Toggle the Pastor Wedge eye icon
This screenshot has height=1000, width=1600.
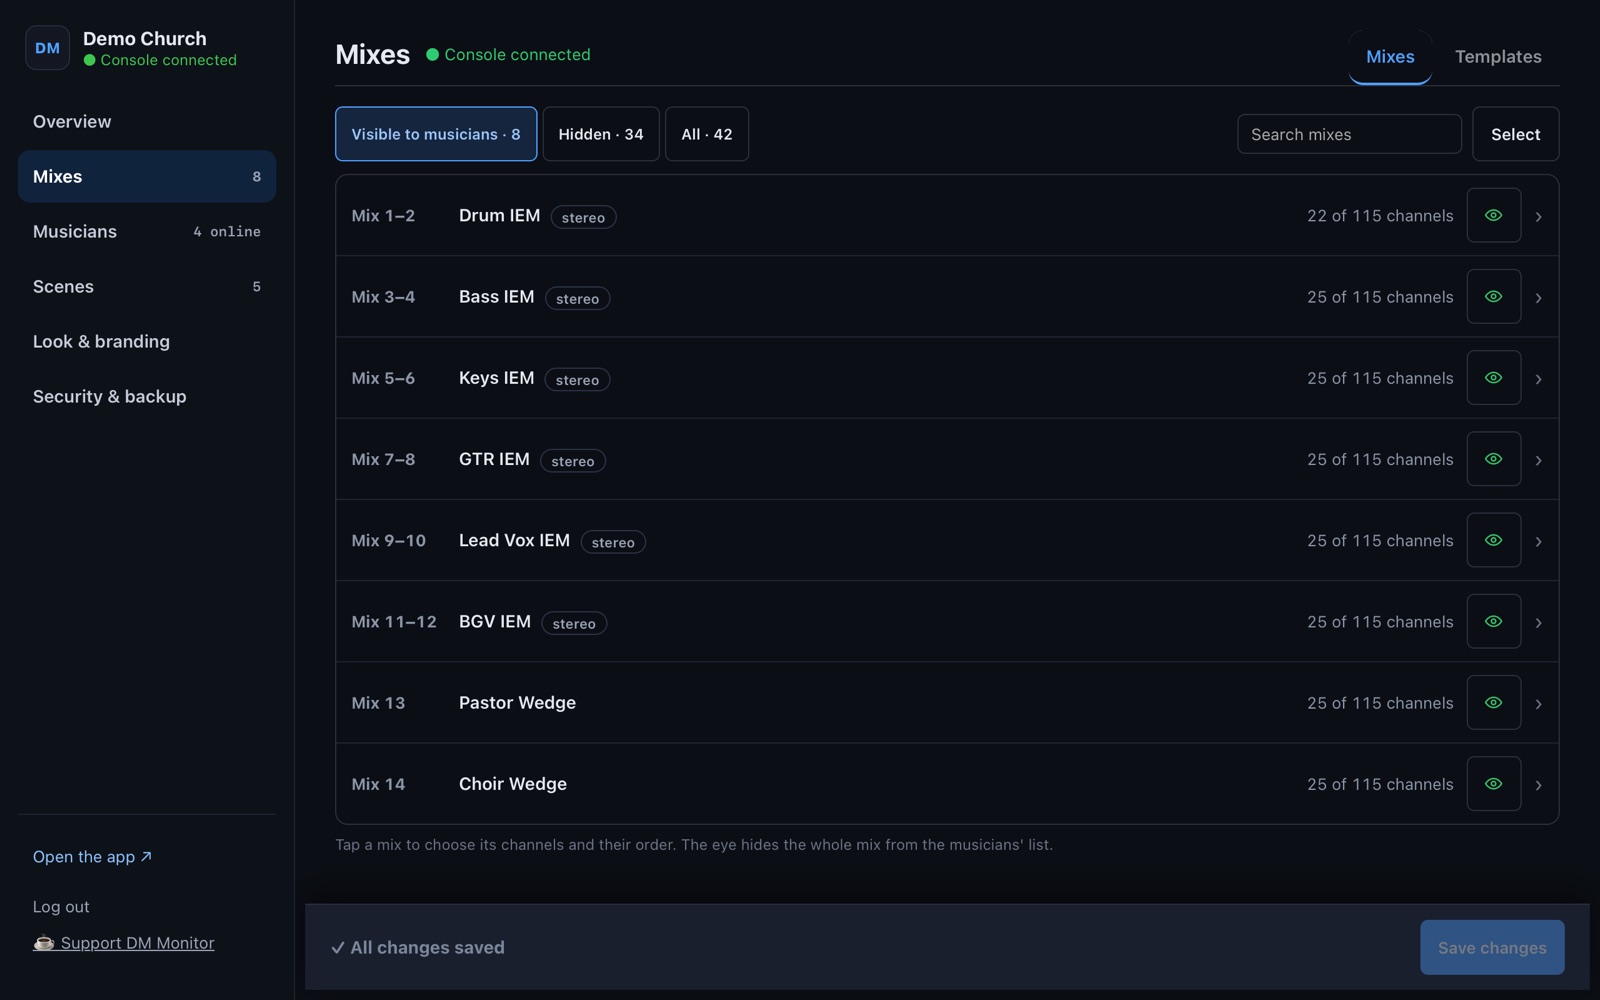tap(1493, 702)
